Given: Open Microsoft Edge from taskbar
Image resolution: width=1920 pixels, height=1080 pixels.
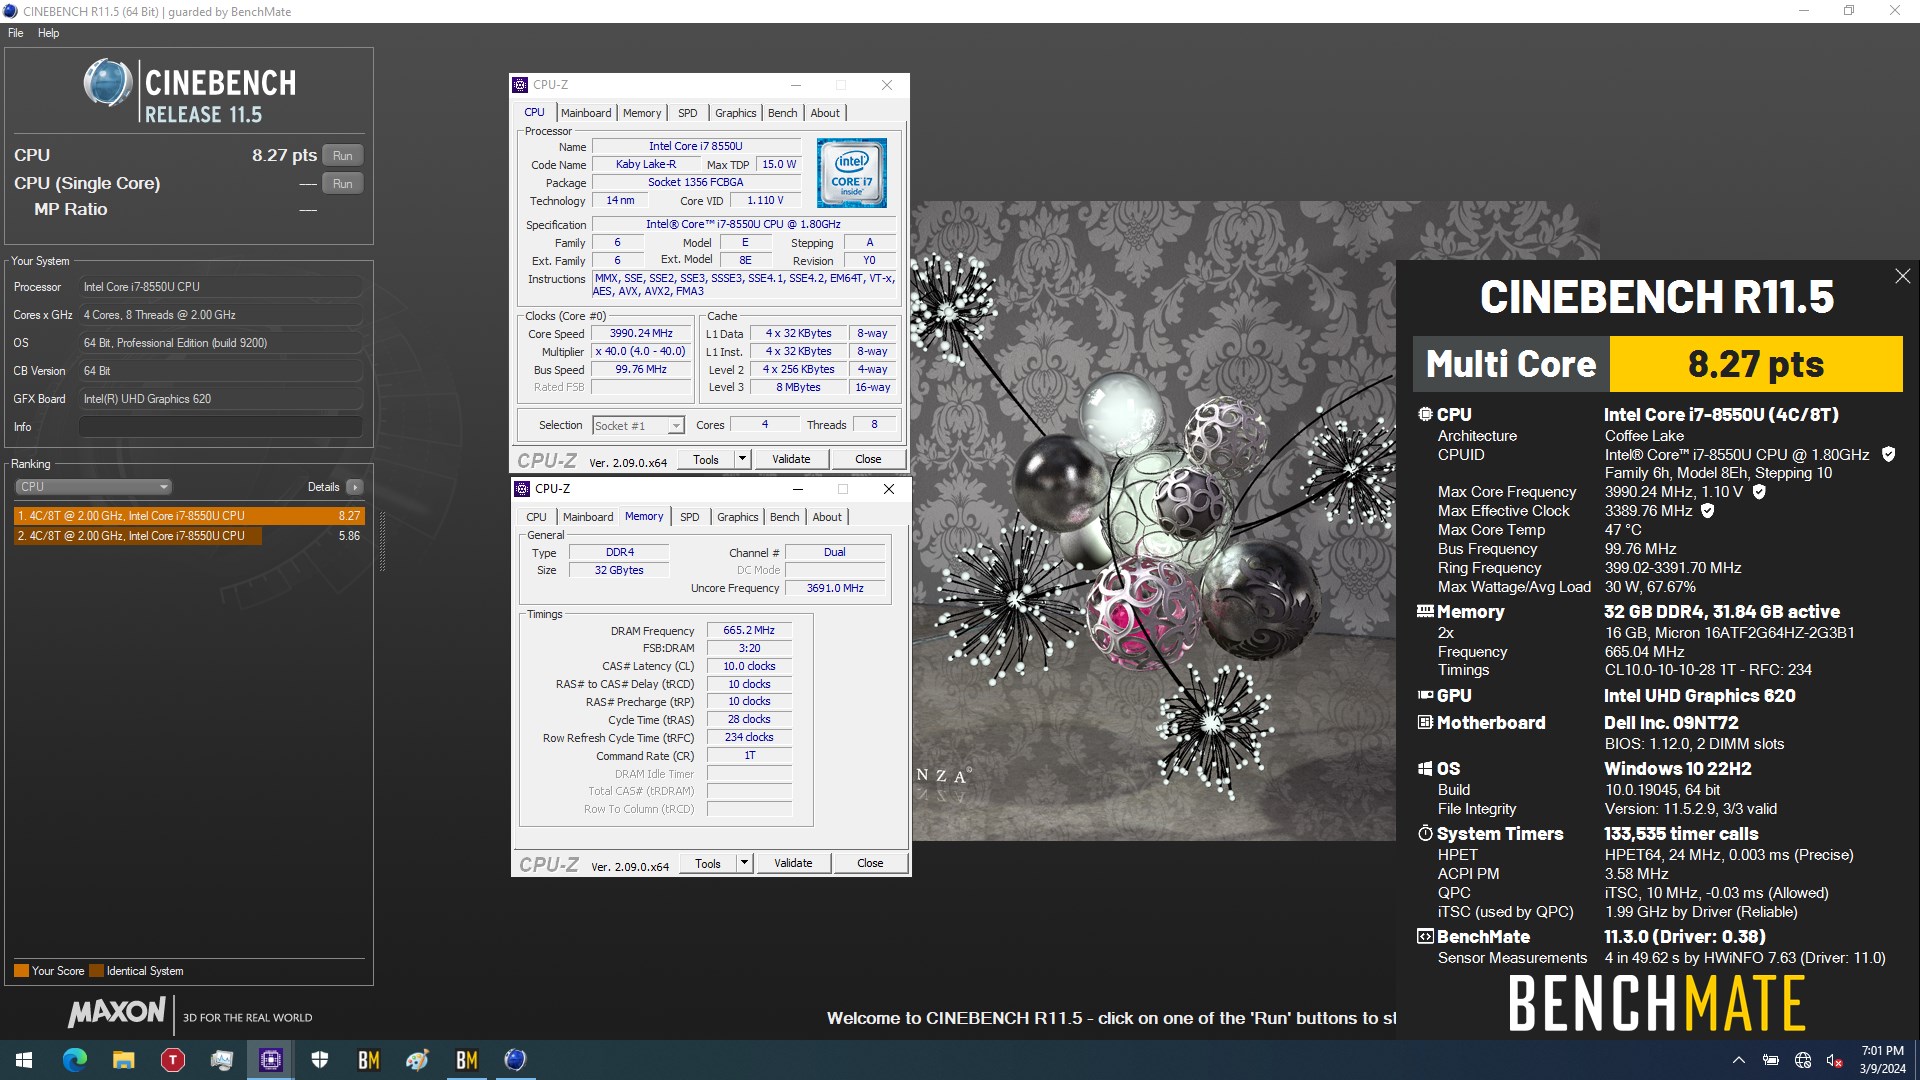Looking at the screenshot, I should tap(75, 1060).
